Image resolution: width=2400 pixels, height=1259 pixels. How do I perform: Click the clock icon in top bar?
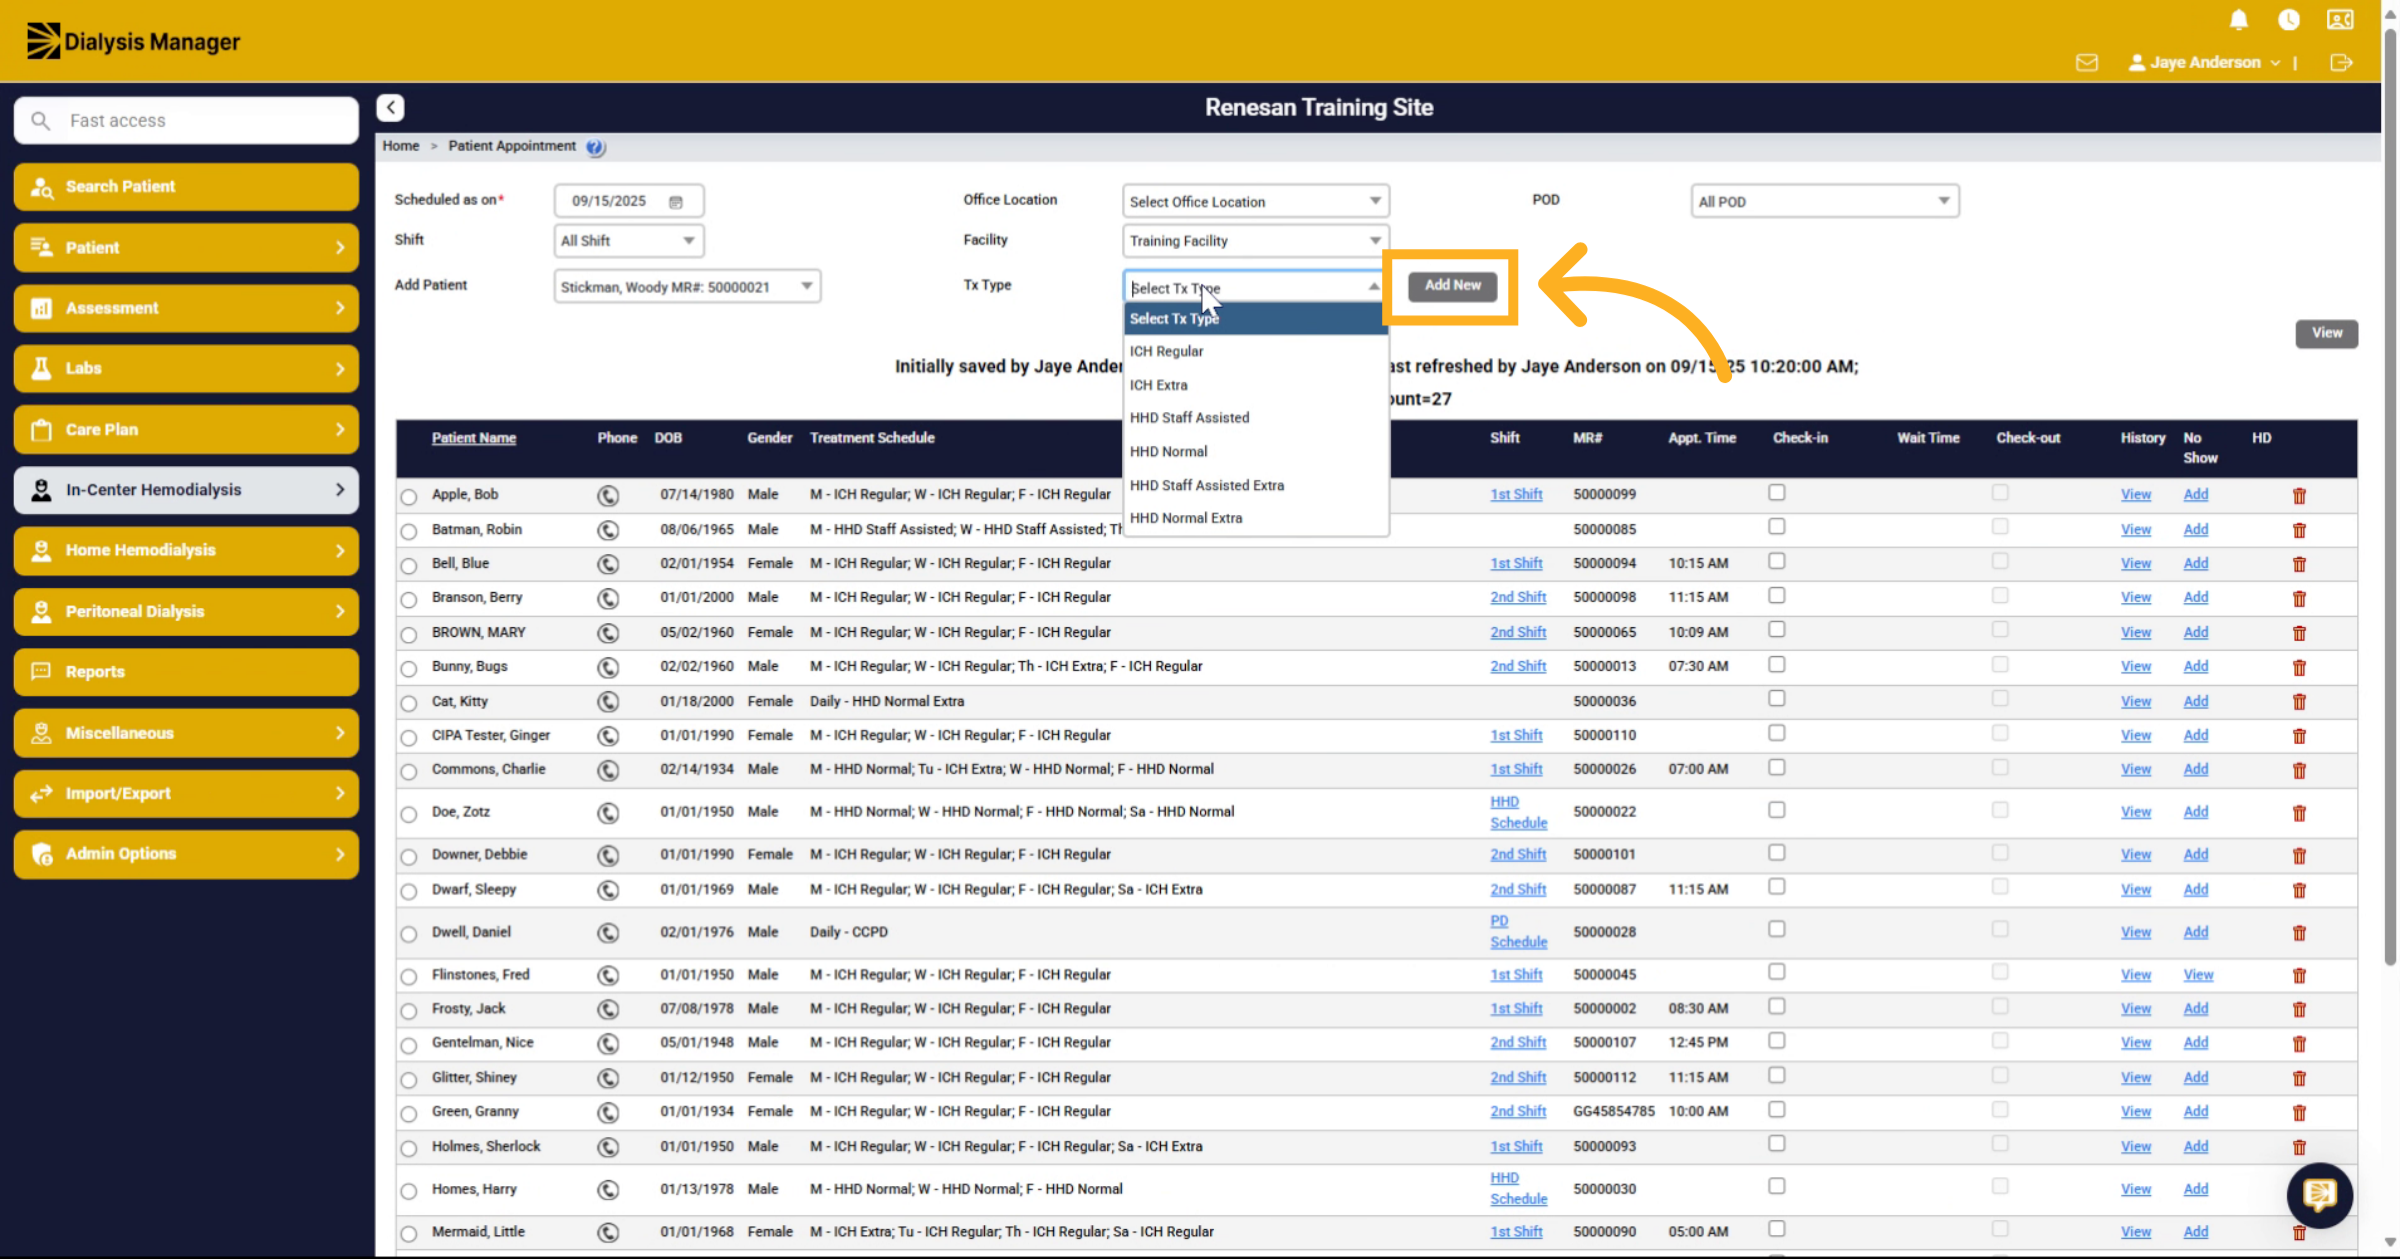pyautogui.click(x=2289, y=20)
